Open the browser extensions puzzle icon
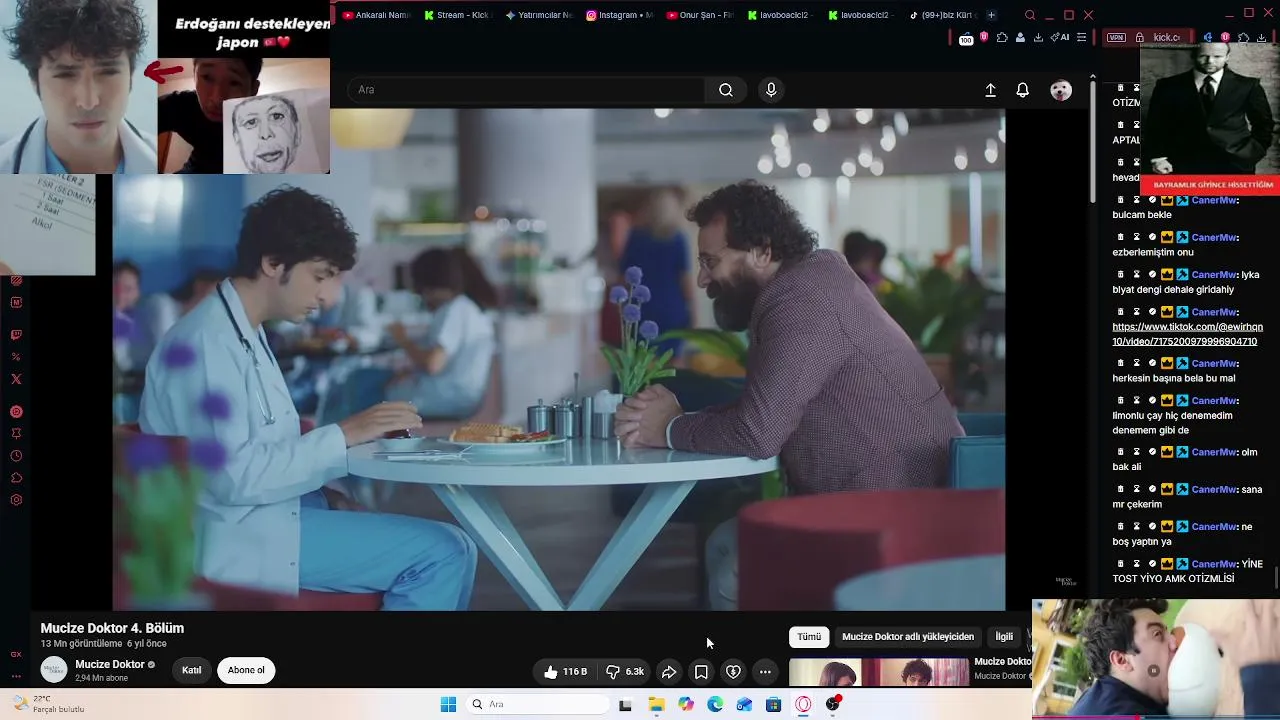The image size is (1280, 720). [x=1002, y=38]
